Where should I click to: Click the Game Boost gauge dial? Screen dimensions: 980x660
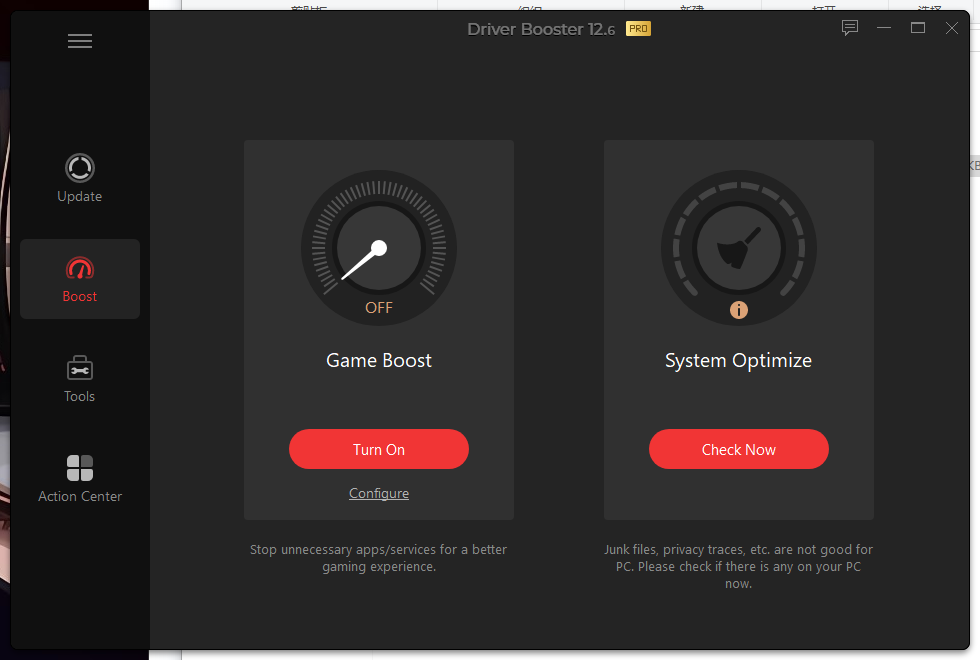tap(379, 248)
